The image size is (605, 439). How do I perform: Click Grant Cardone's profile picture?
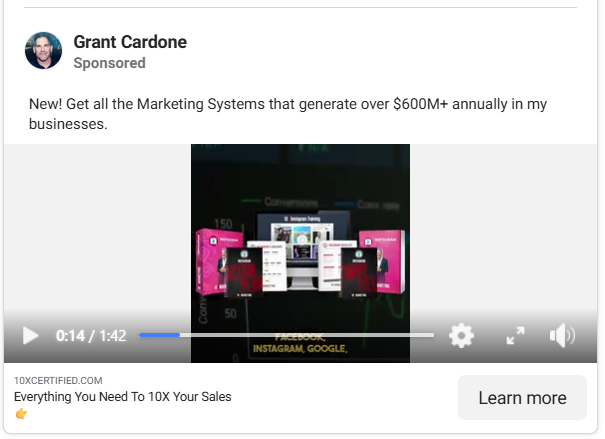(x=44, y=51)
